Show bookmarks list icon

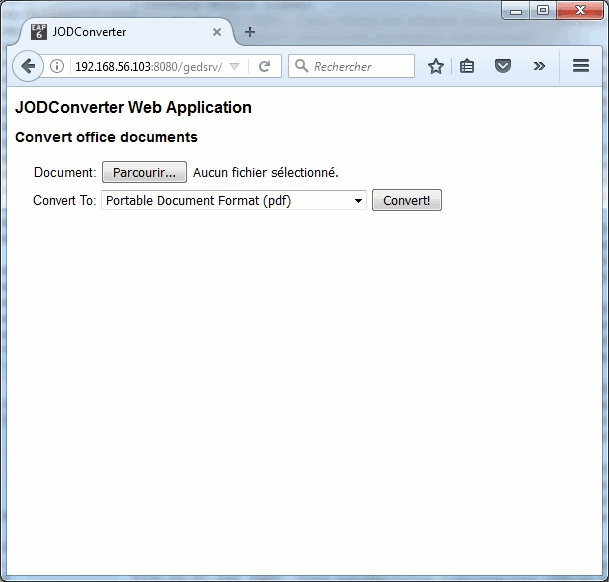tap(468, 67)
